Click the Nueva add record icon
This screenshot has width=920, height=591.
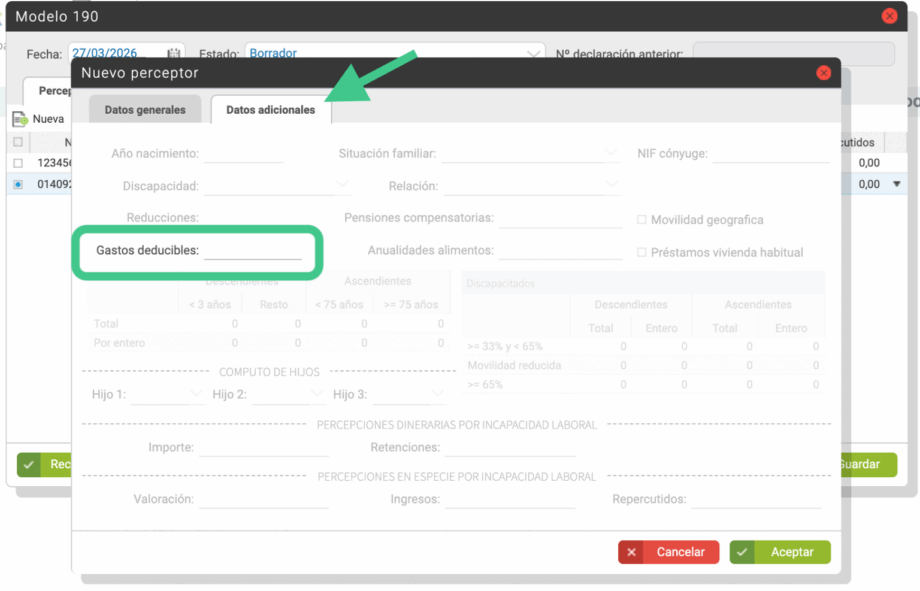tap(20, 119)
